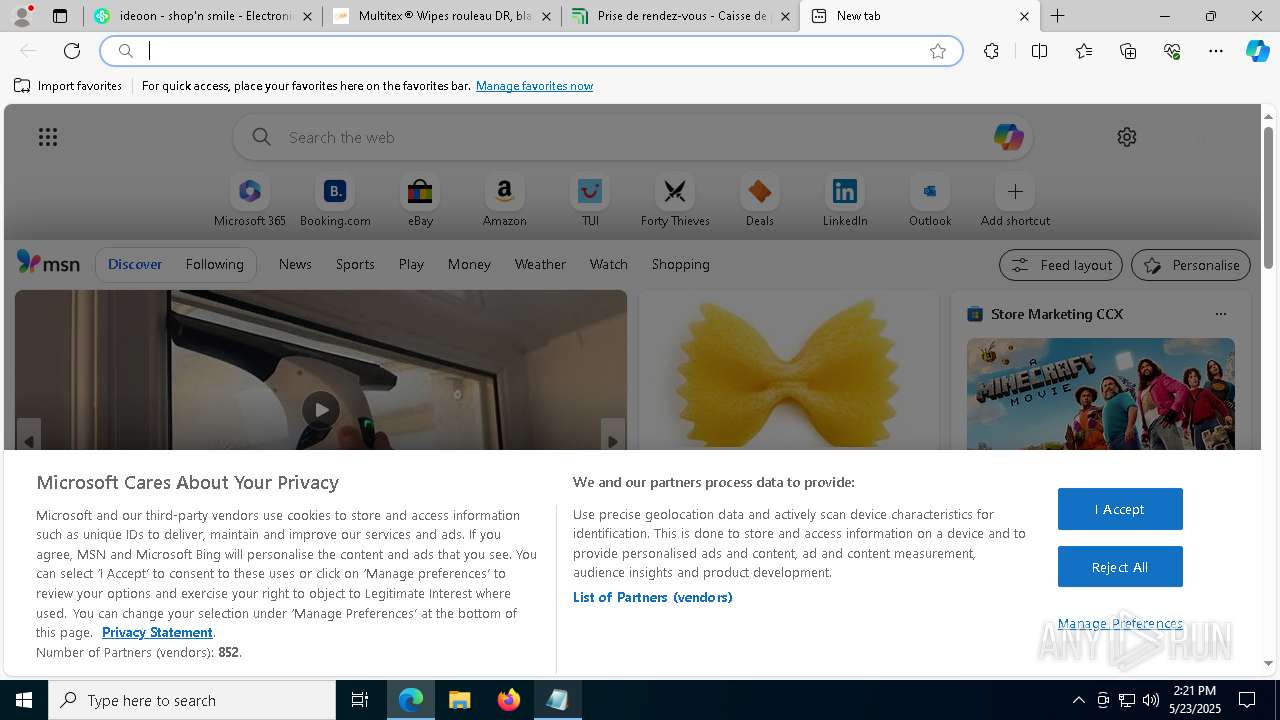
Task: Click the Personalise button
Action: point(1191,265)
